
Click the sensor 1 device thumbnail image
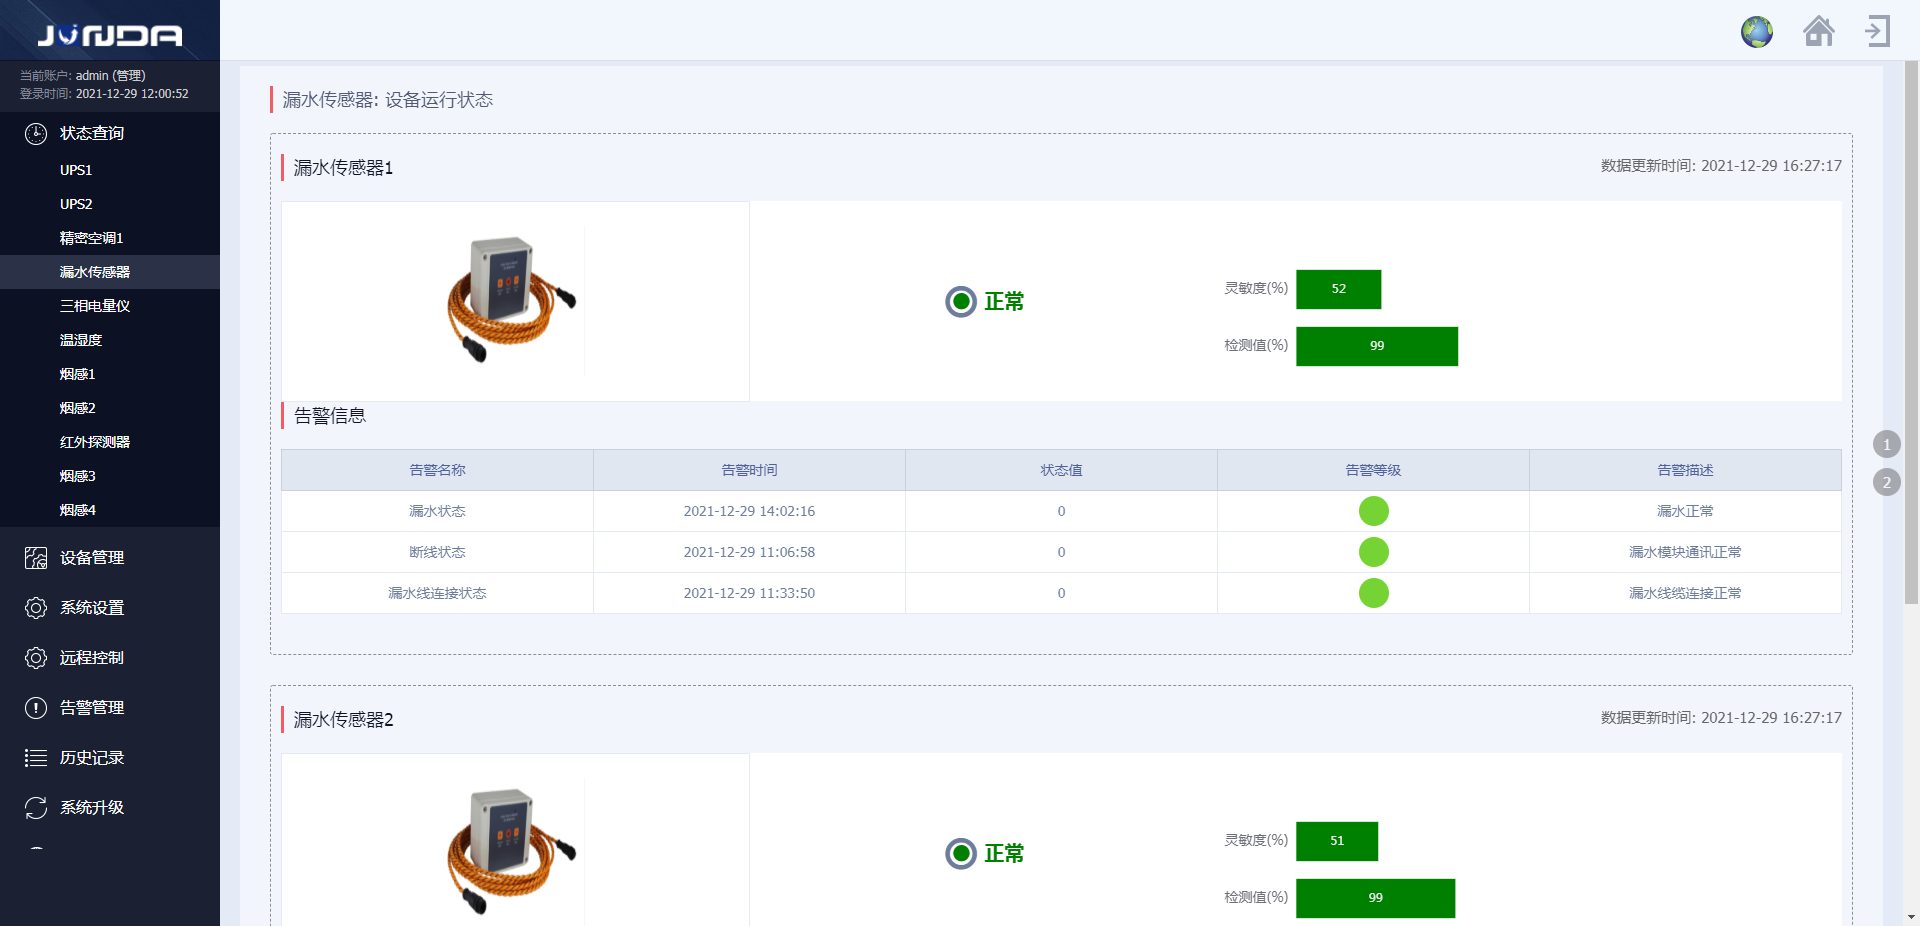512,300
